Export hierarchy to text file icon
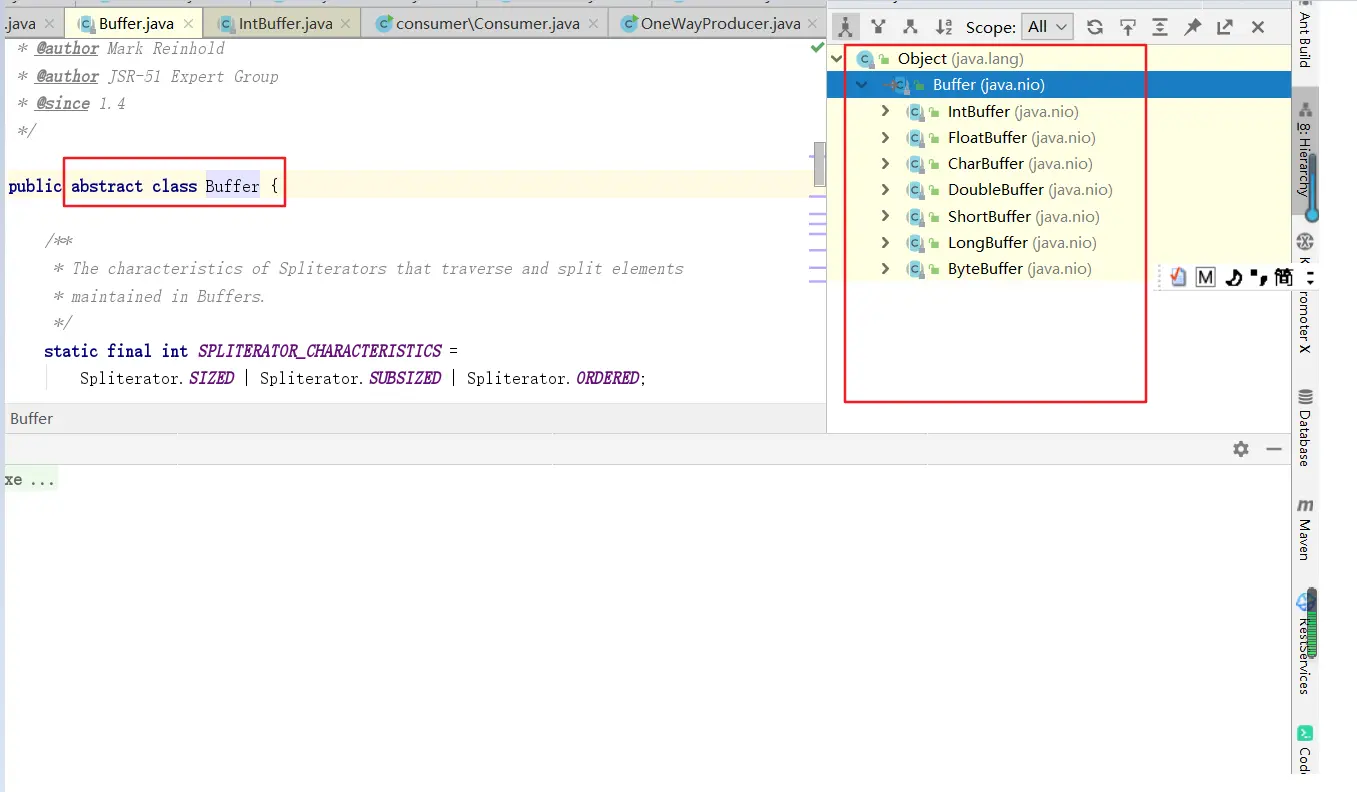The image size is (1357, 792). 1225,27
